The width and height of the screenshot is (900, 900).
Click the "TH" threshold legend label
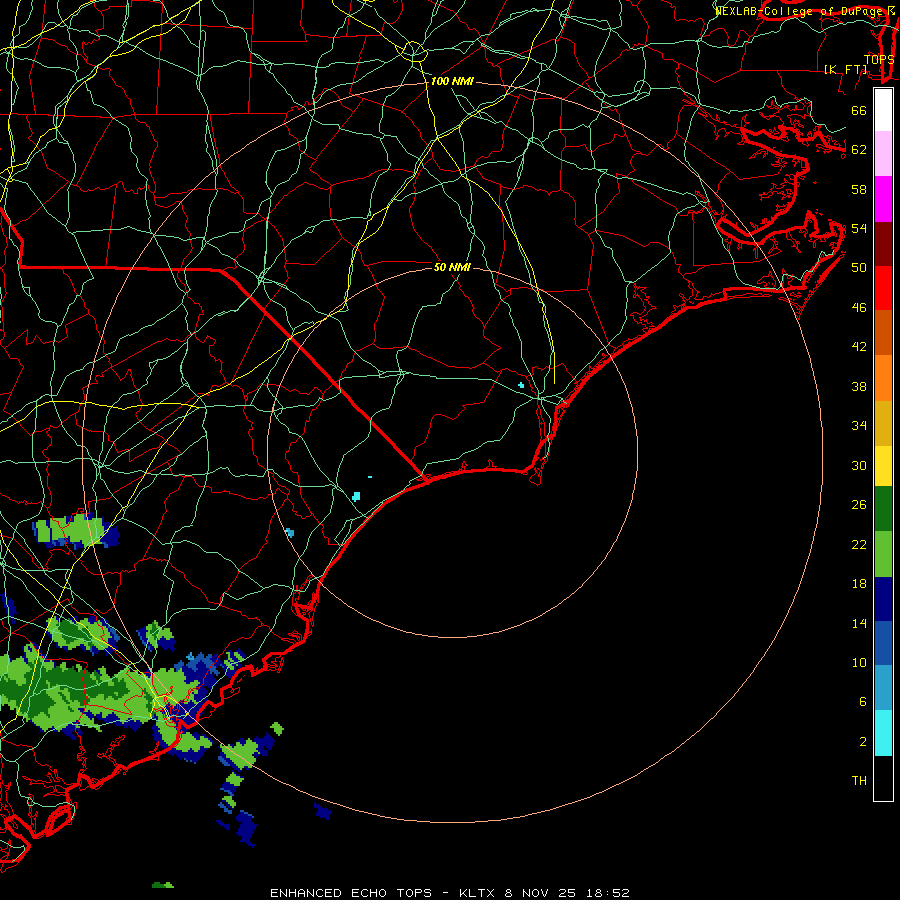(x=859, y=781)
